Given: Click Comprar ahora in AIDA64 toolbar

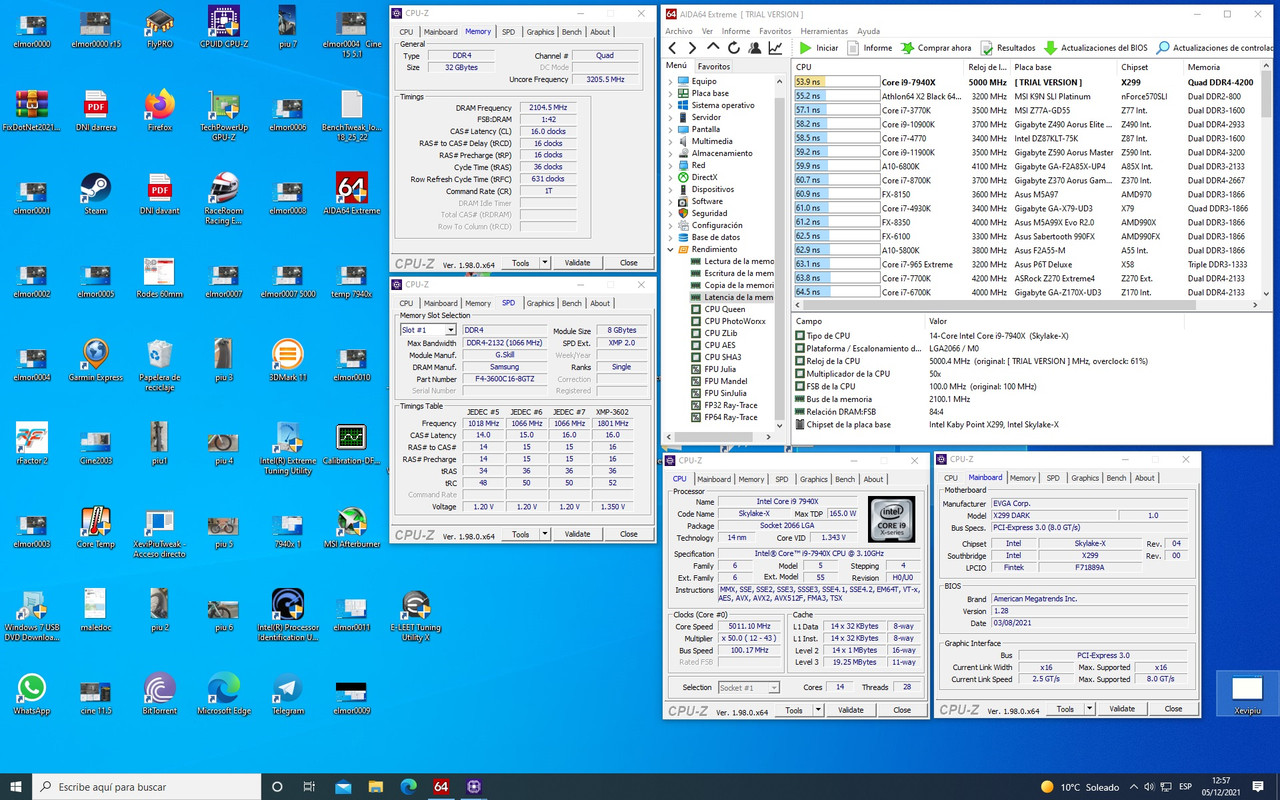Looking at the screenshot, I should click(936, 48).
